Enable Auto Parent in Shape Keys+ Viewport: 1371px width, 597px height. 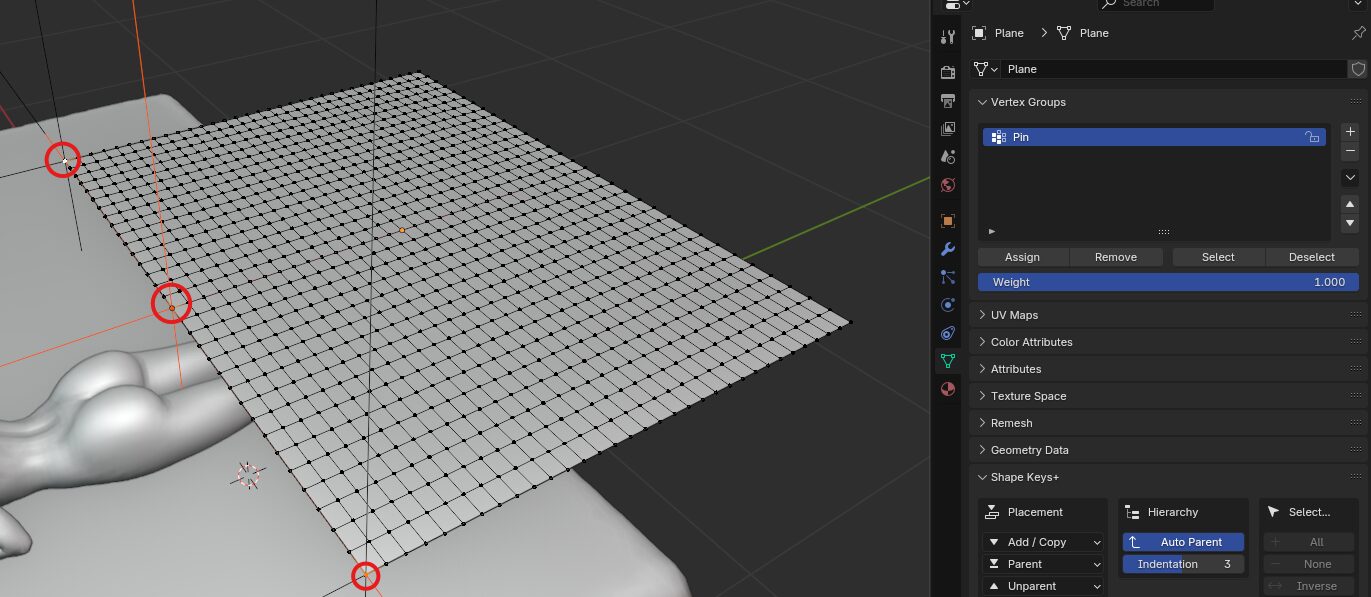[1183, 542]
